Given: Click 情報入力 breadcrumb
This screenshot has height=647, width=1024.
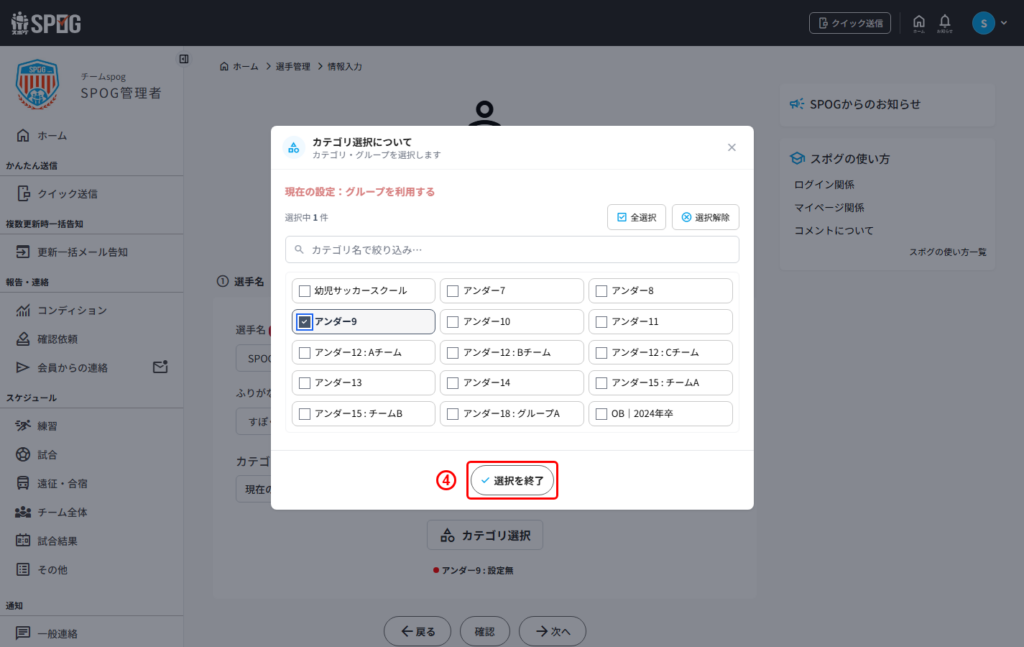Looking at the screenshot, I should point(344,67).
